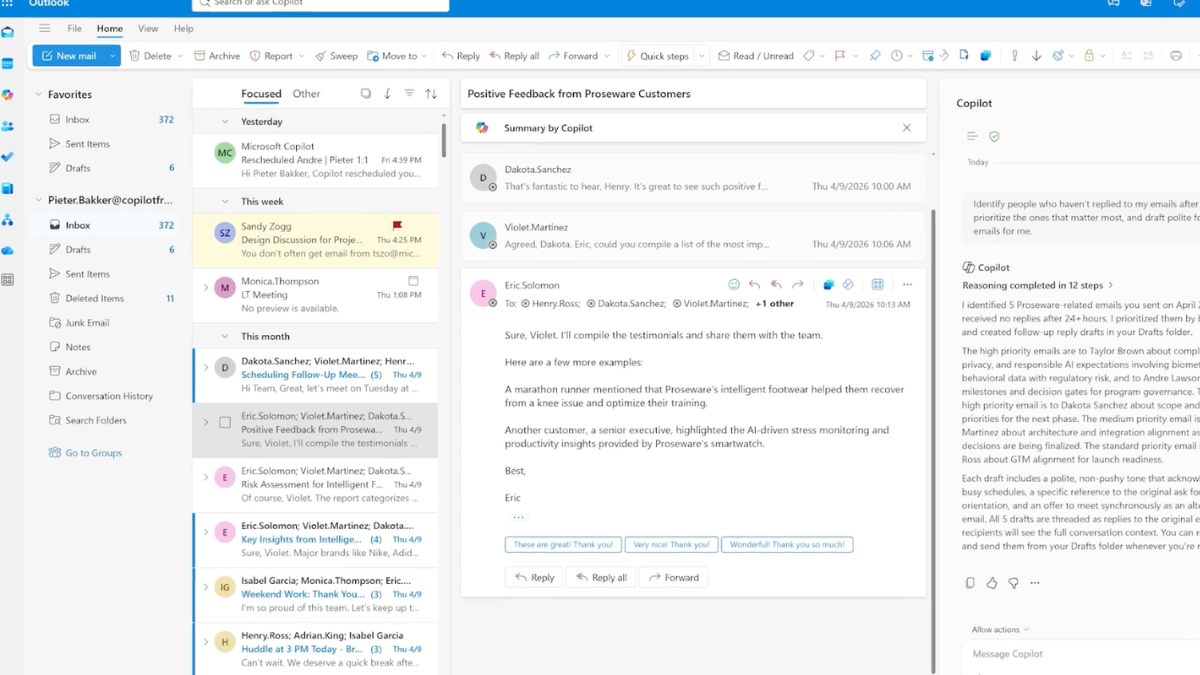The width and height of the screenshot is (1200, 675).
Task: Mark message as high importance
Action: click(1014, 56)
